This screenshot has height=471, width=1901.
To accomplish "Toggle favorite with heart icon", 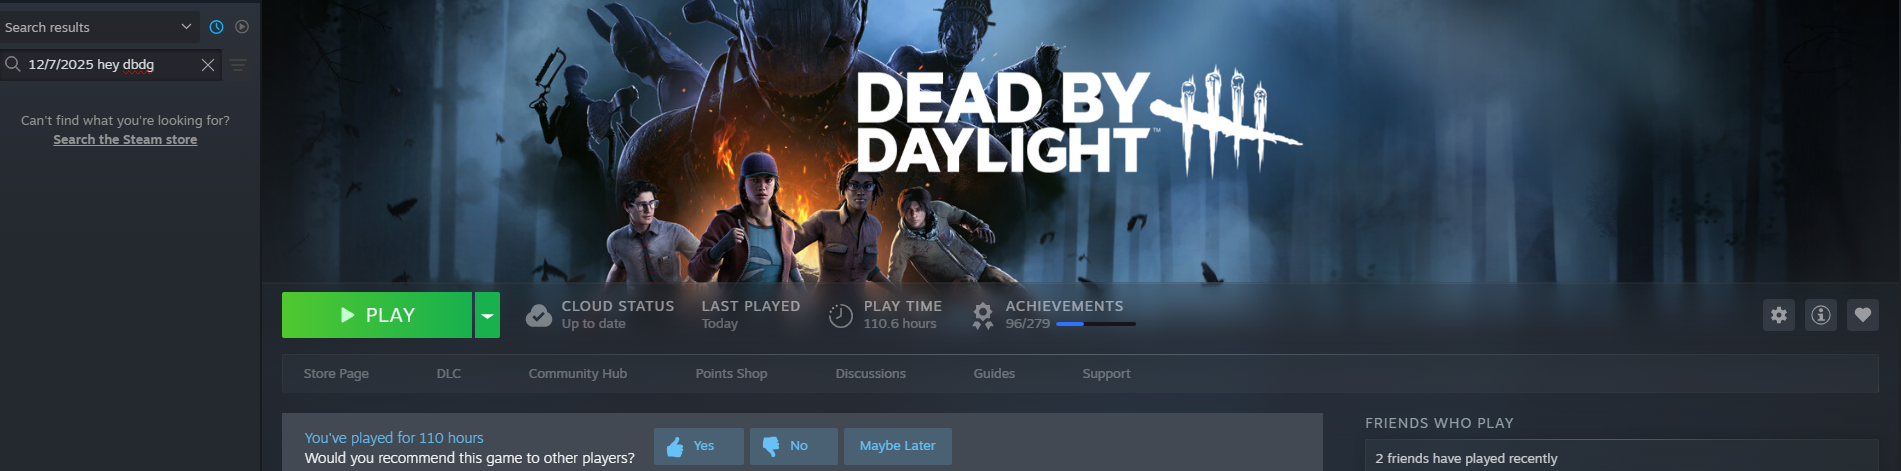I will click(1863, 315).
